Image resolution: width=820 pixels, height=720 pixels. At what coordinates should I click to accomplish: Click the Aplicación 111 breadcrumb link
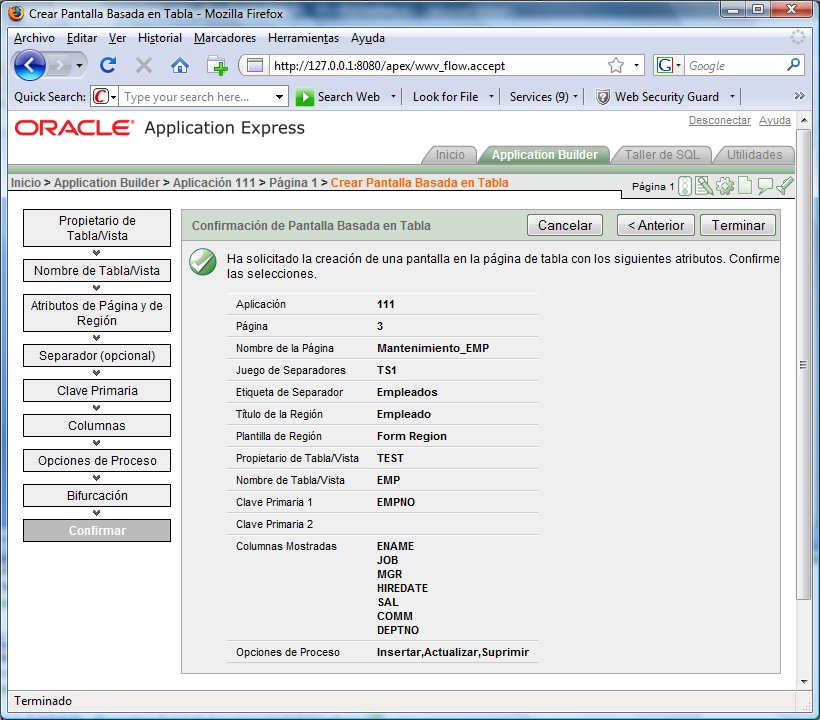[x=214, y=182]
